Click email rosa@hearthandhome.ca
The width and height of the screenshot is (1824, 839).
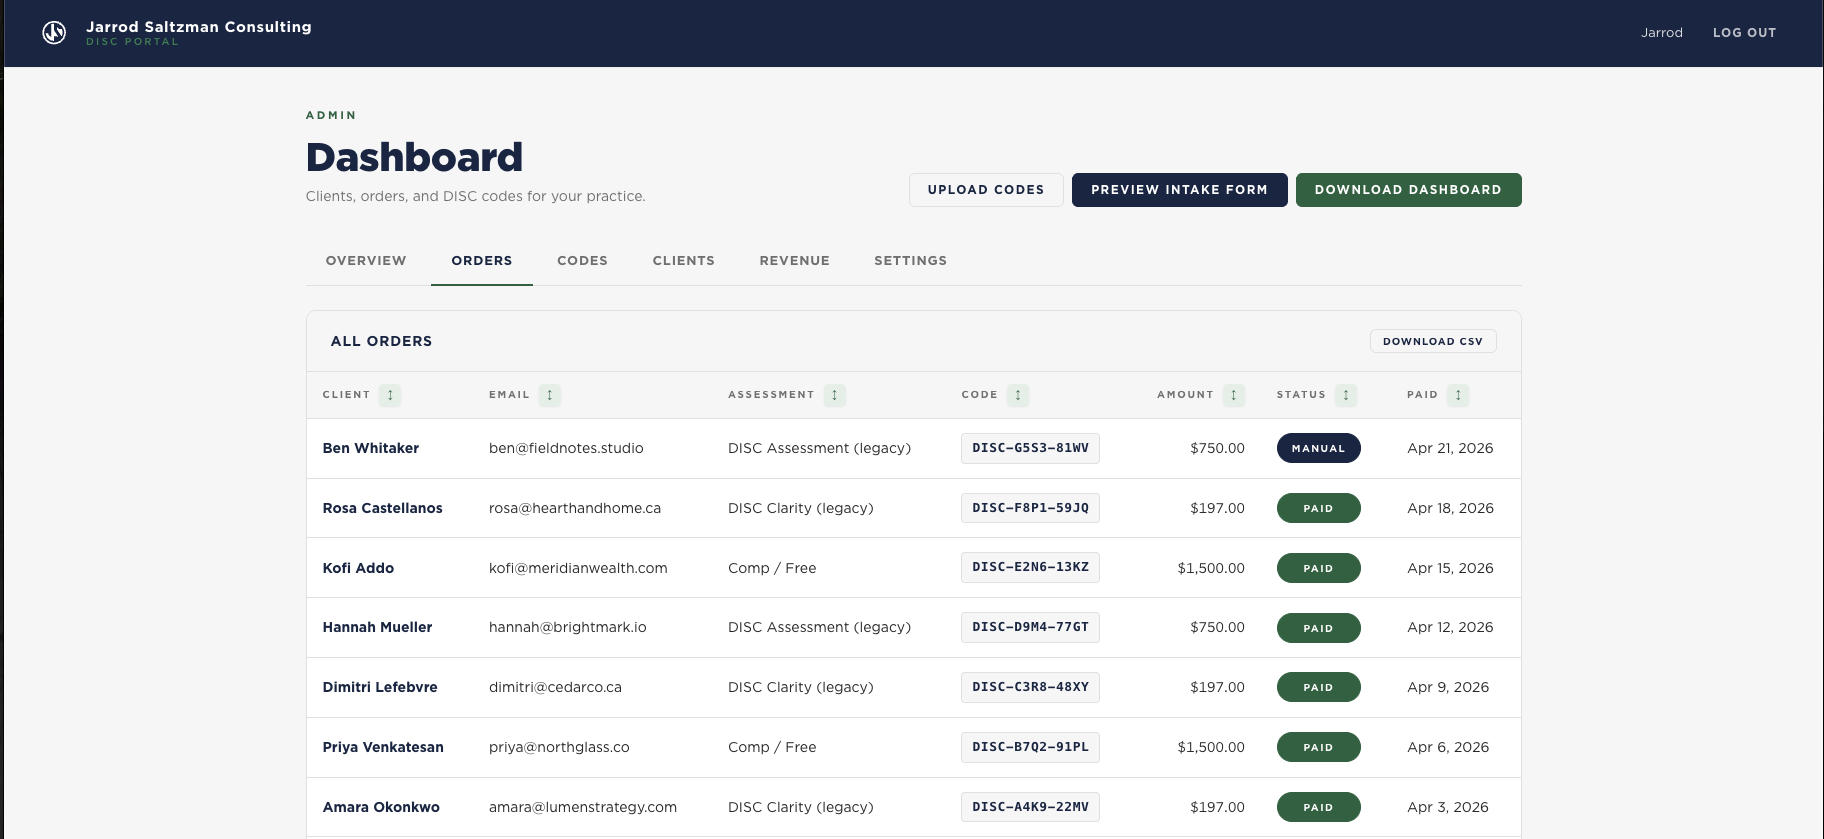(x=575, y=508)
